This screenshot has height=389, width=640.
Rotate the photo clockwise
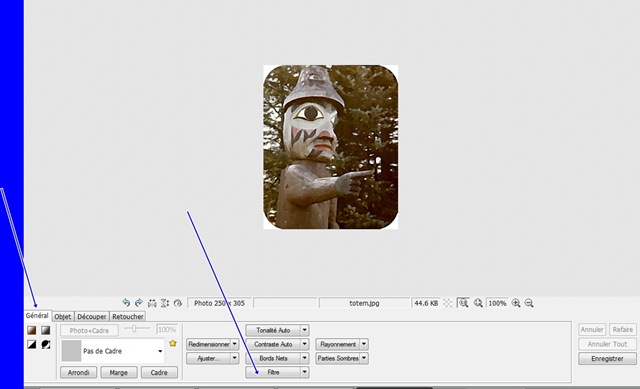139,303
